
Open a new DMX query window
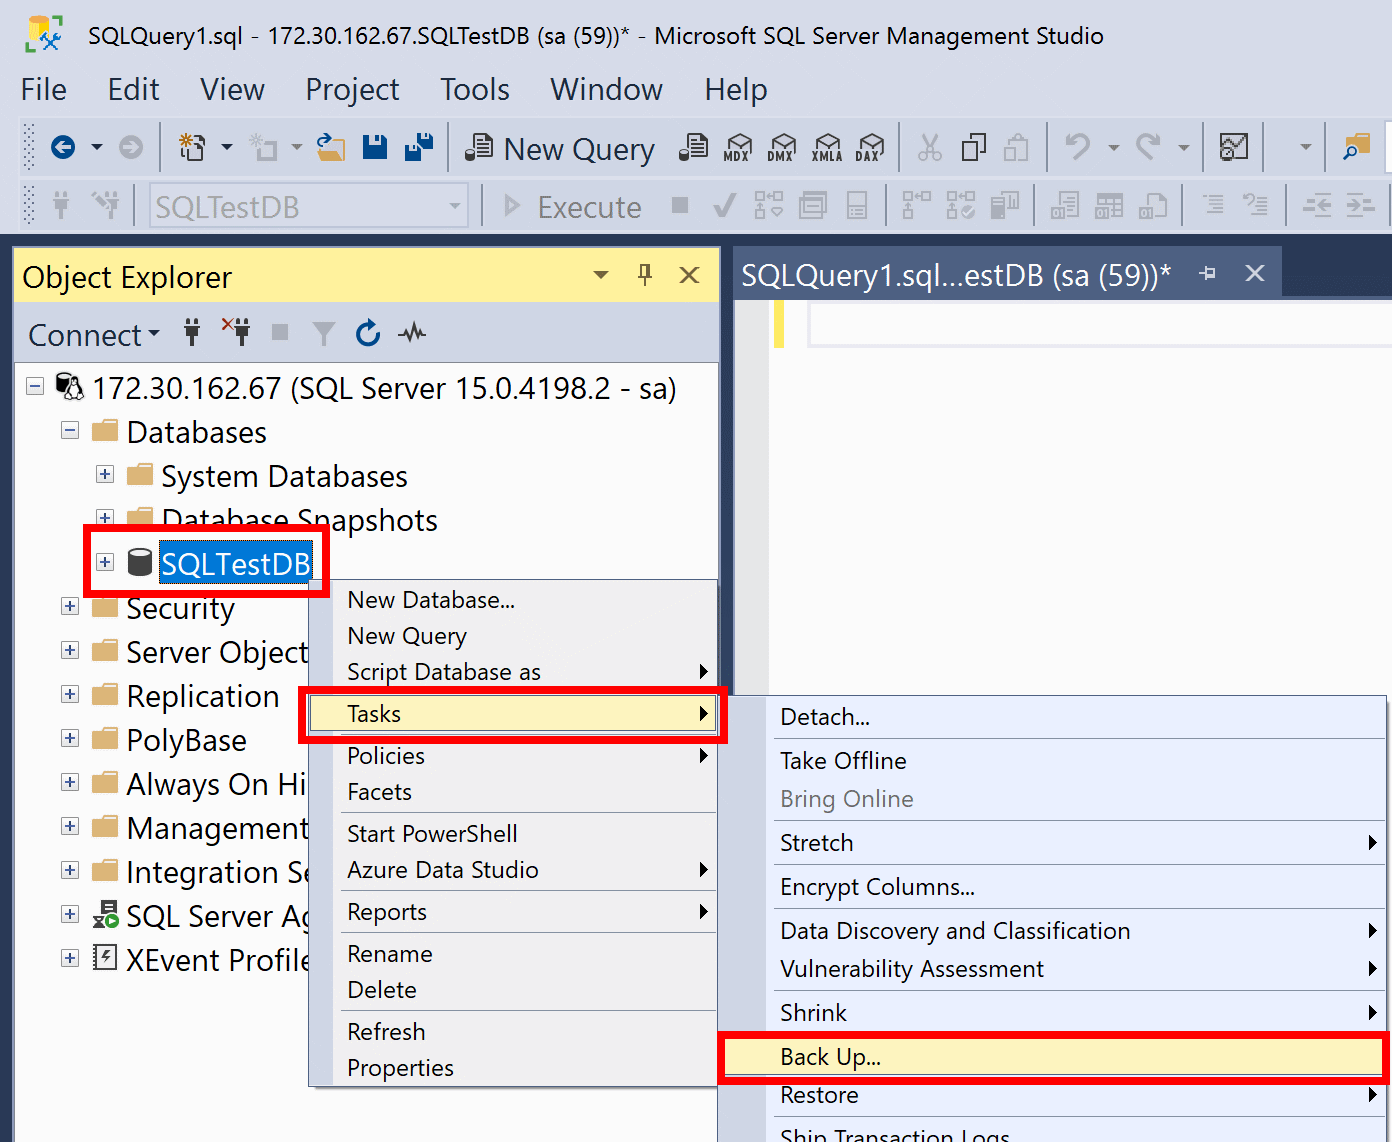(x=783, y=147)
